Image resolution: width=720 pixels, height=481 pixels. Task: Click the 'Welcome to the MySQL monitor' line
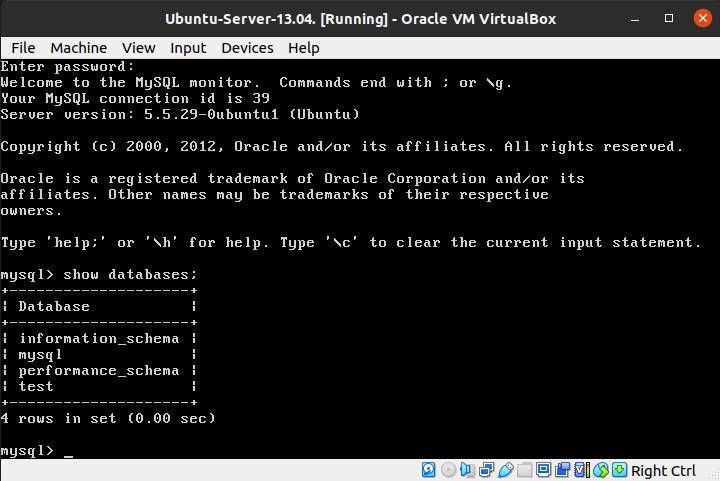point(256,83)
